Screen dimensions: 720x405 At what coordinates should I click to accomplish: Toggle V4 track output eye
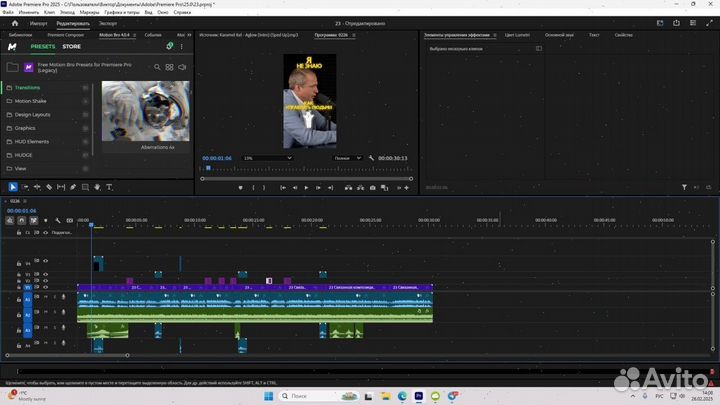[45, 261]
